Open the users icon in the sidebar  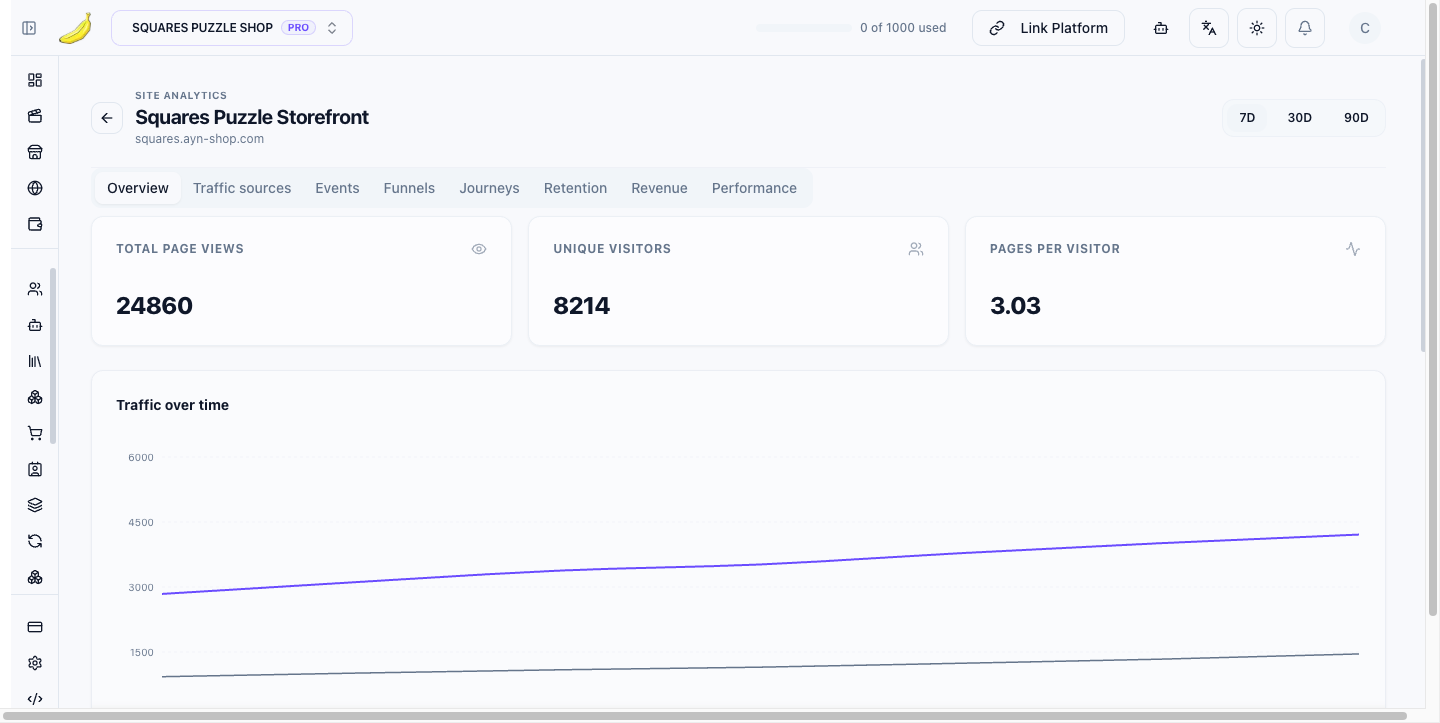tap(35, 289)
